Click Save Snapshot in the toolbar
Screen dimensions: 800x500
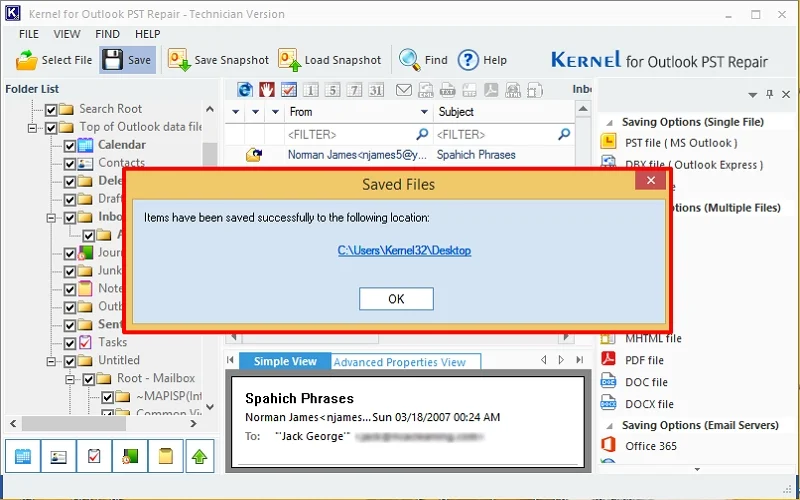coord(218,60)
